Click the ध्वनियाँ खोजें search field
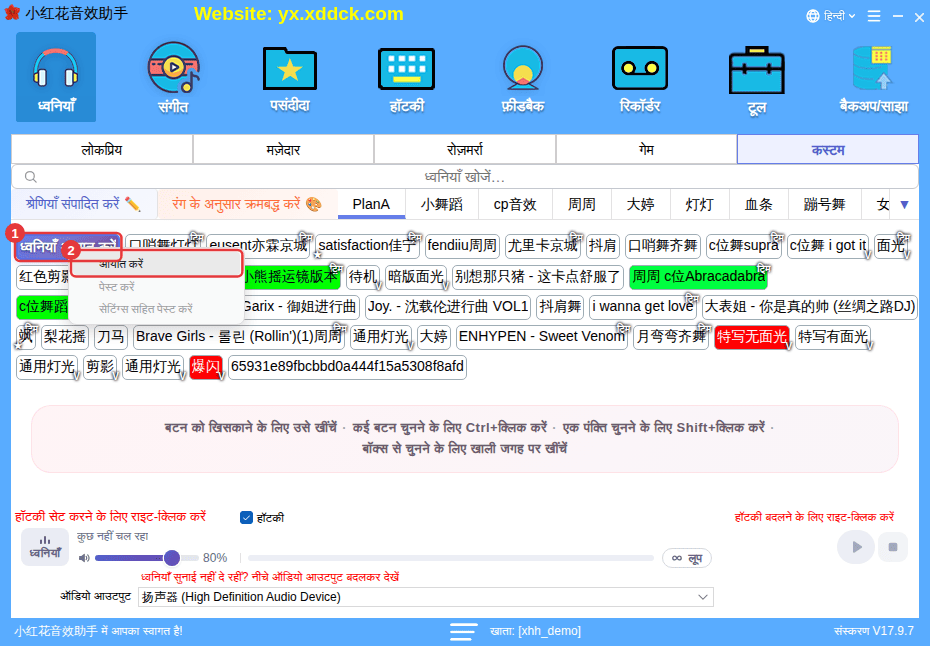 (x=465, y=177)
